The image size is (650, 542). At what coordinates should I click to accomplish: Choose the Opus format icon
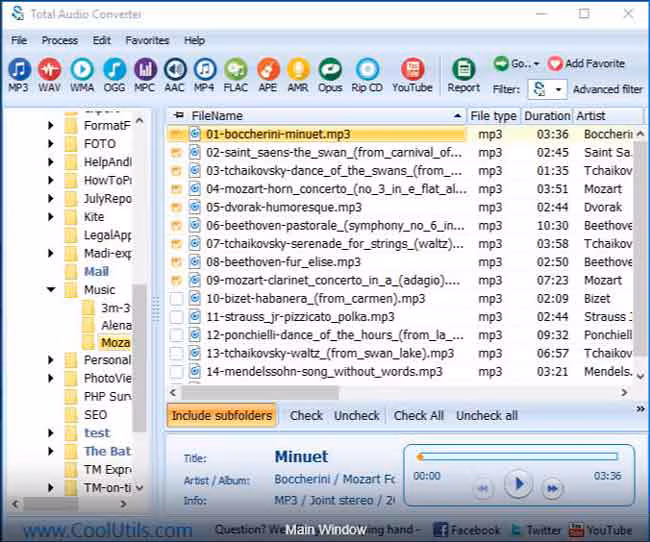(330, 69)
